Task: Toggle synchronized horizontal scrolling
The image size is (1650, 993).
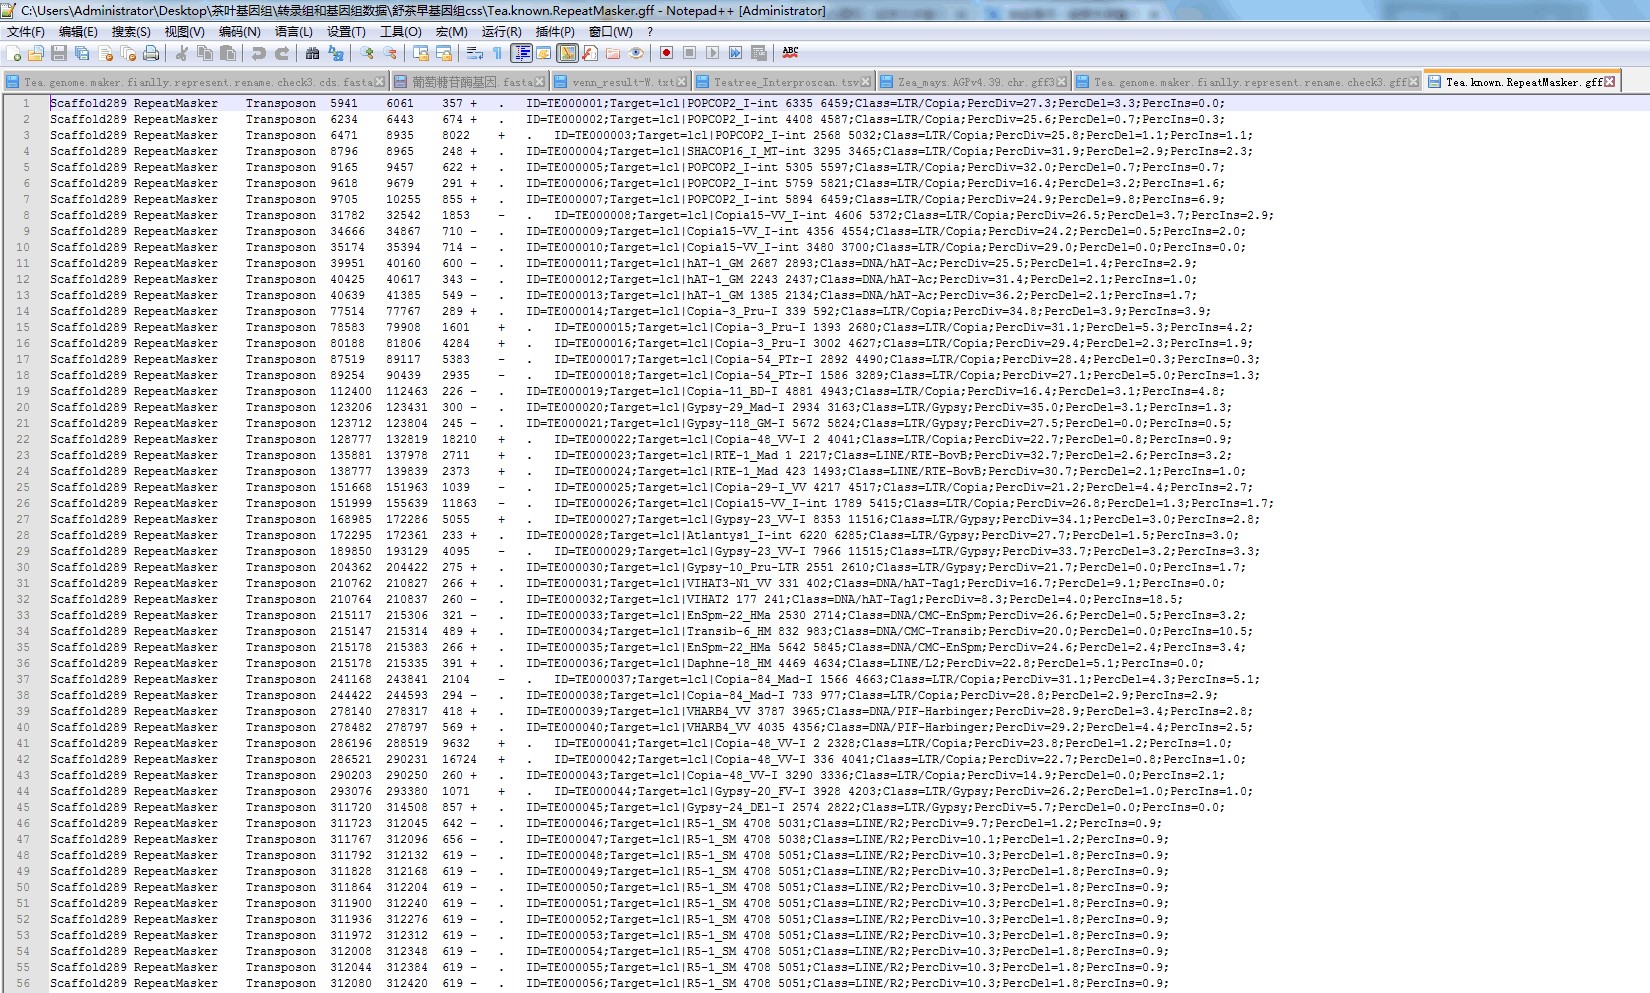Action: coord(444,53)
